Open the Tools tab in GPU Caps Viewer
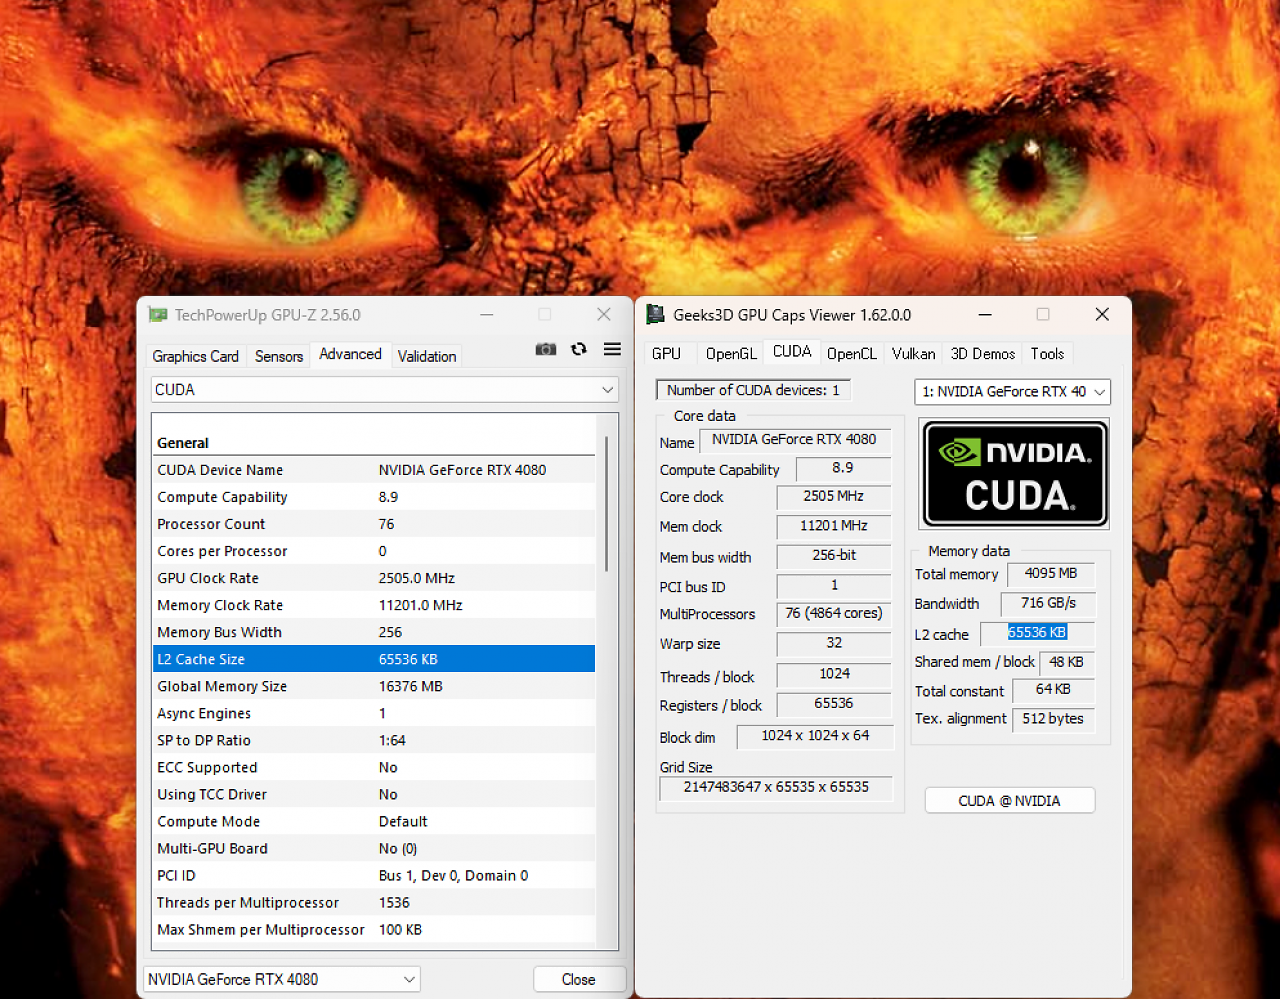Screen dimensions: 1280x999 click(1047, 353)
